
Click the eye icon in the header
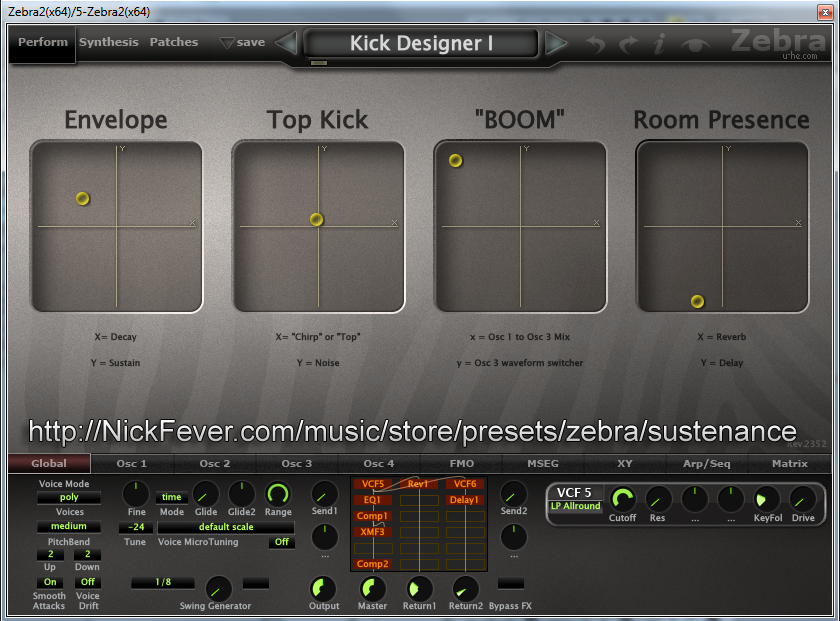point(695,45)
